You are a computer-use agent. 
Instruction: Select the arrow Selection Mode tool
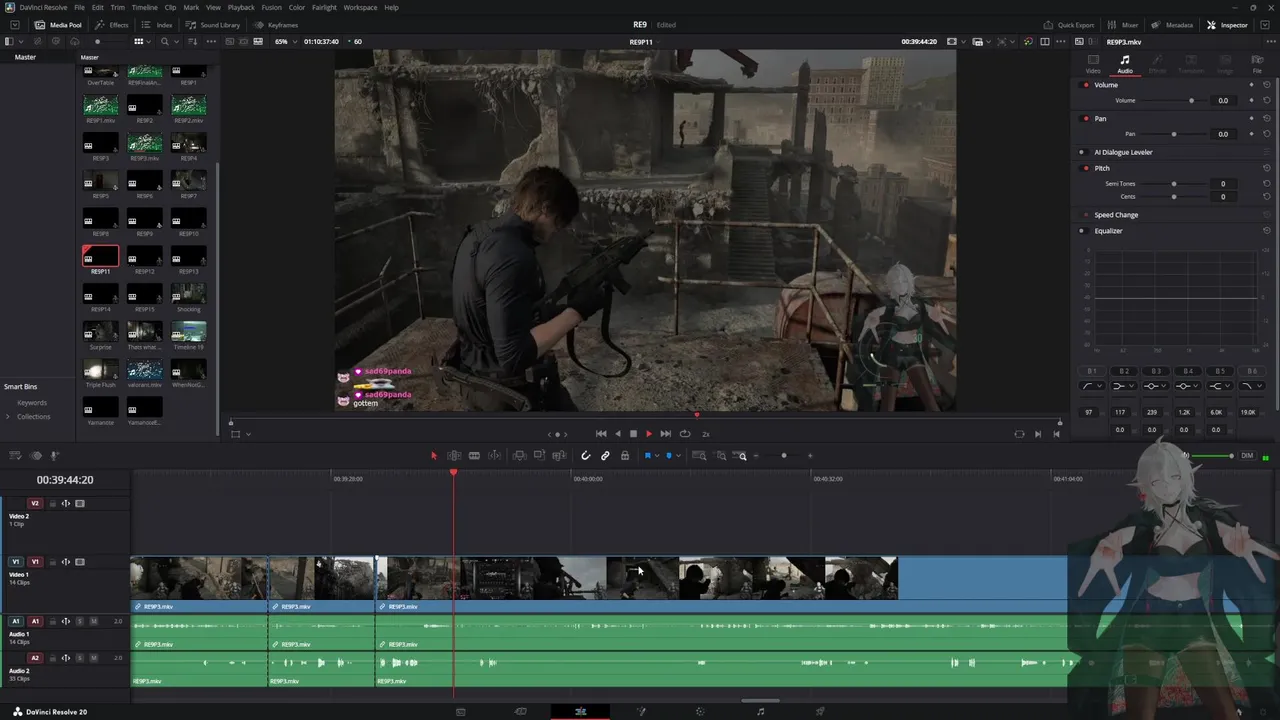click(x=434, y=456)
